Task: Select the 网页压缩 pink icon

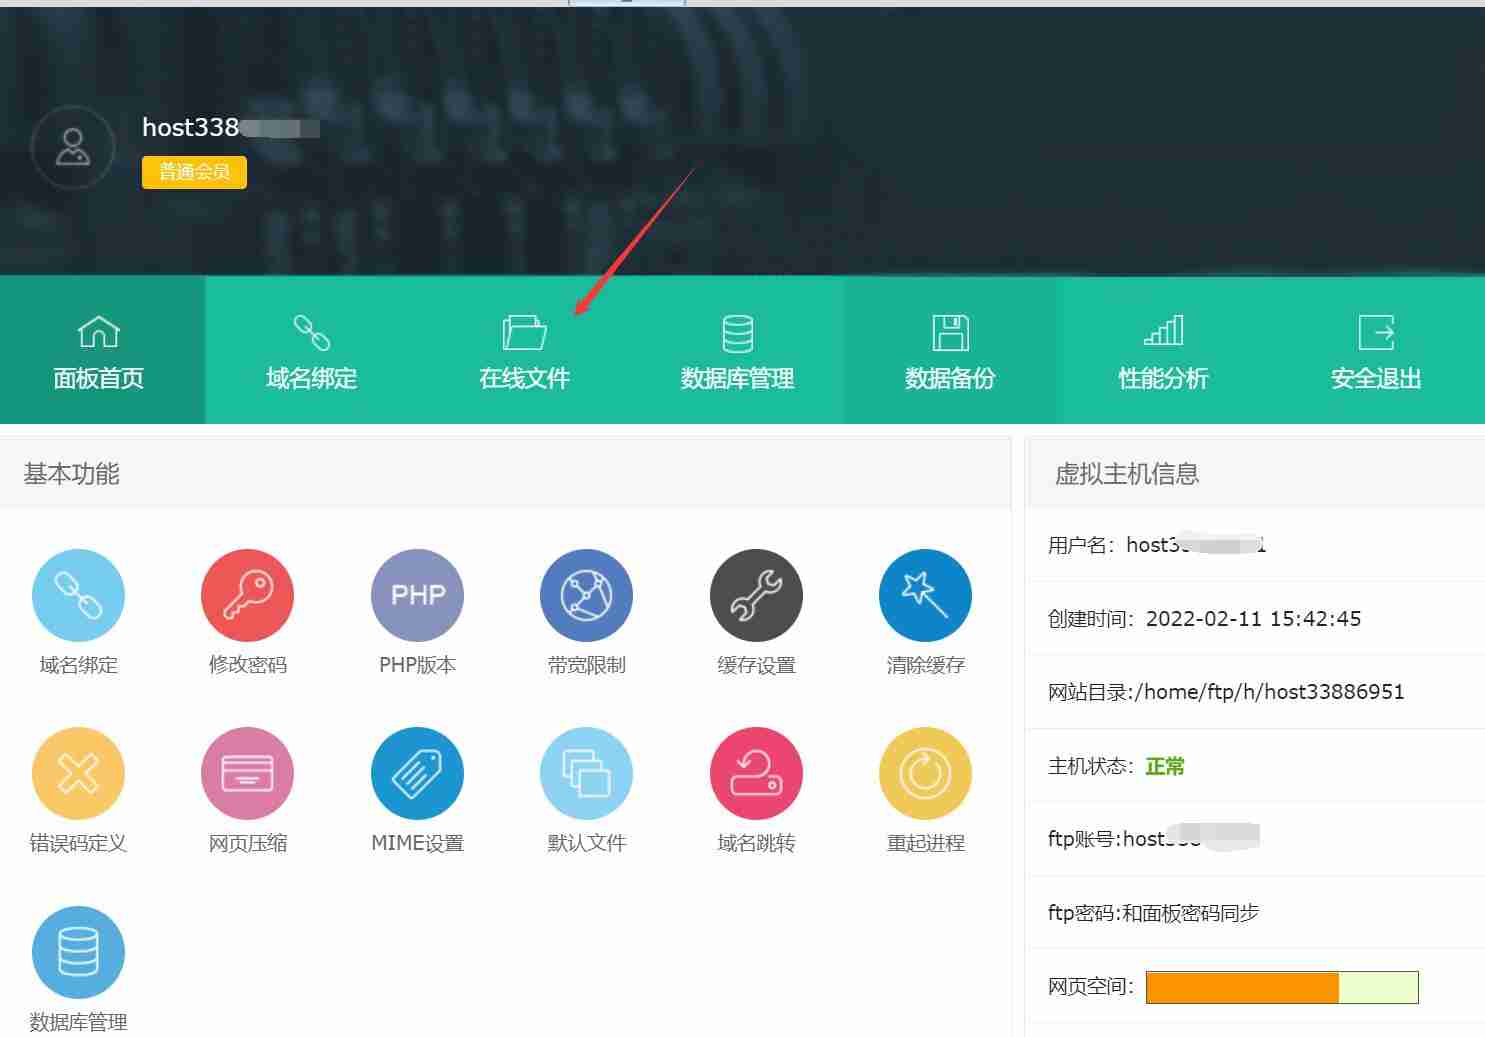Action: (247, 773)
